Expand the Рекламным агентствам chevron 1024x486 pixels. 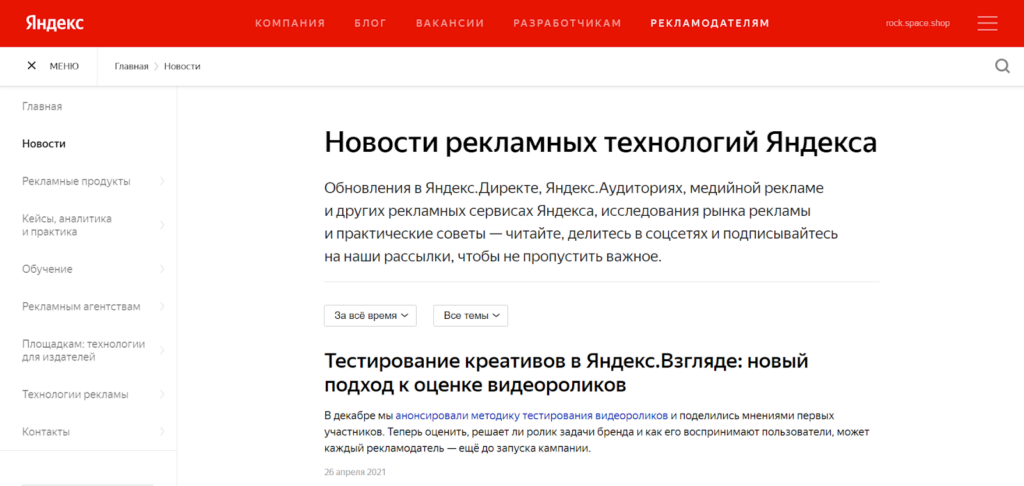161,306
